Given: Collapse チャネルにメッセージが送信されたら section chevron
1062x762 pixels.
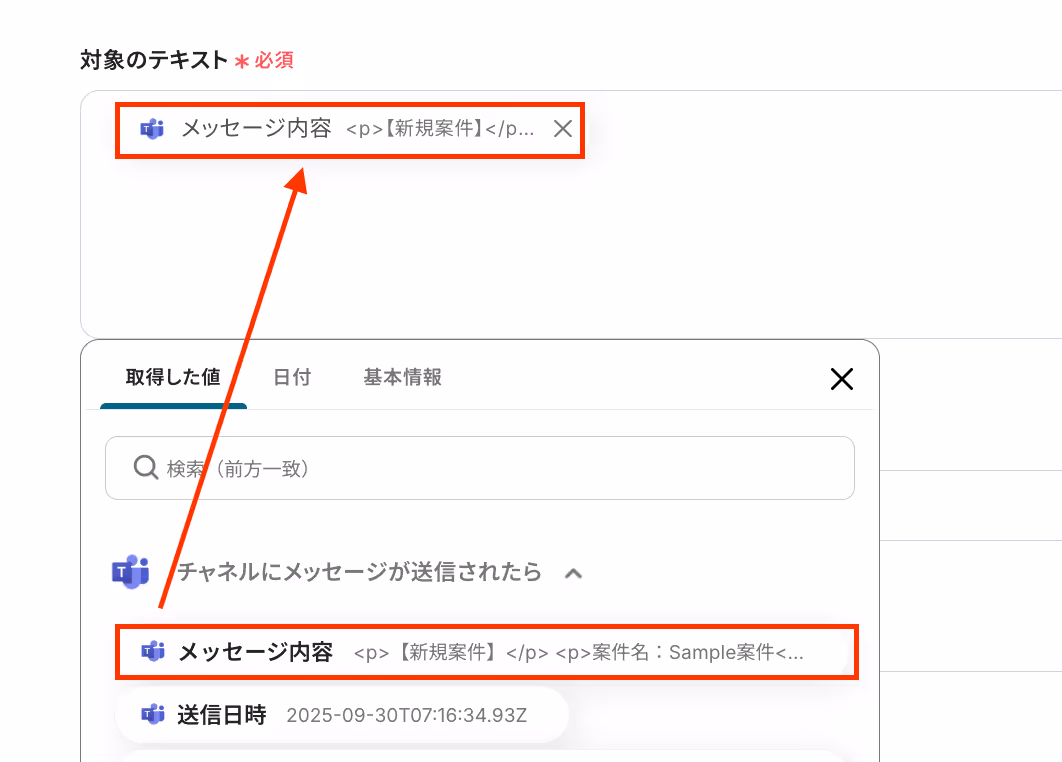Looking at the screenshot, I should point(573,574).
